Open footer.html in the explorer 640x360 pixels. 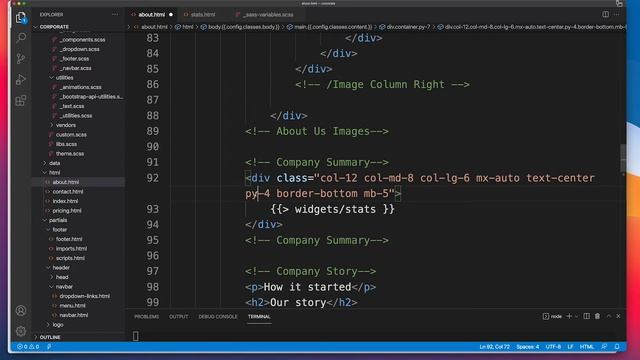69,239
